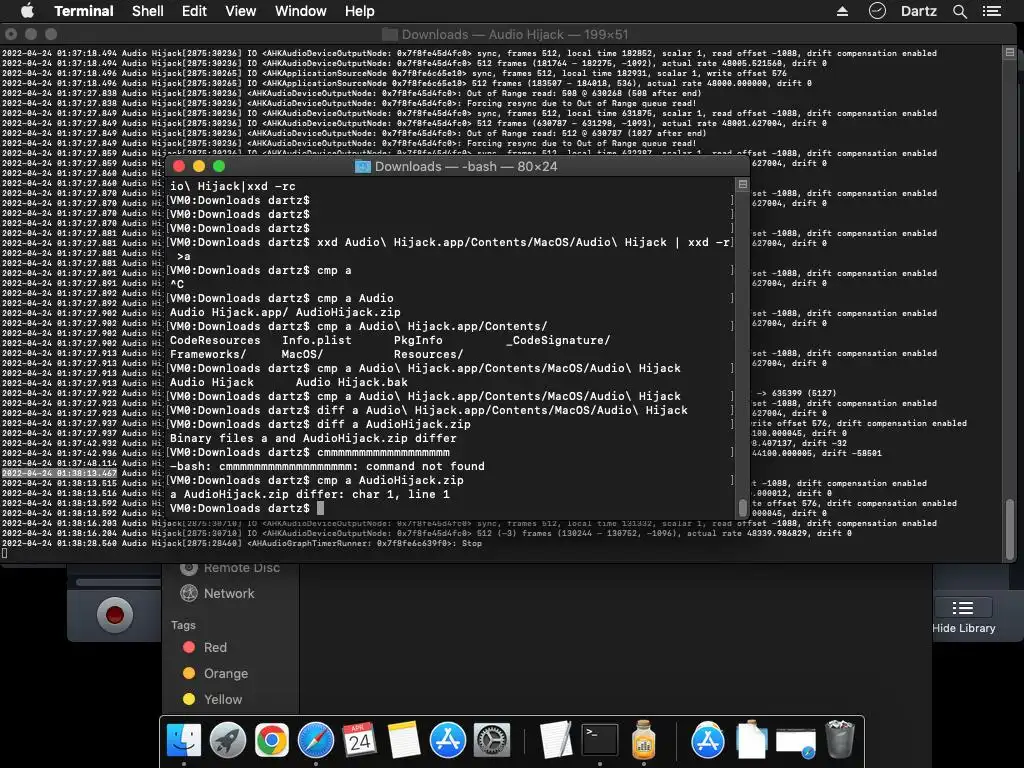This screenshot has width=1024, height=768.
Task: Switch to Terminal in the Dock
Action: 600,740
